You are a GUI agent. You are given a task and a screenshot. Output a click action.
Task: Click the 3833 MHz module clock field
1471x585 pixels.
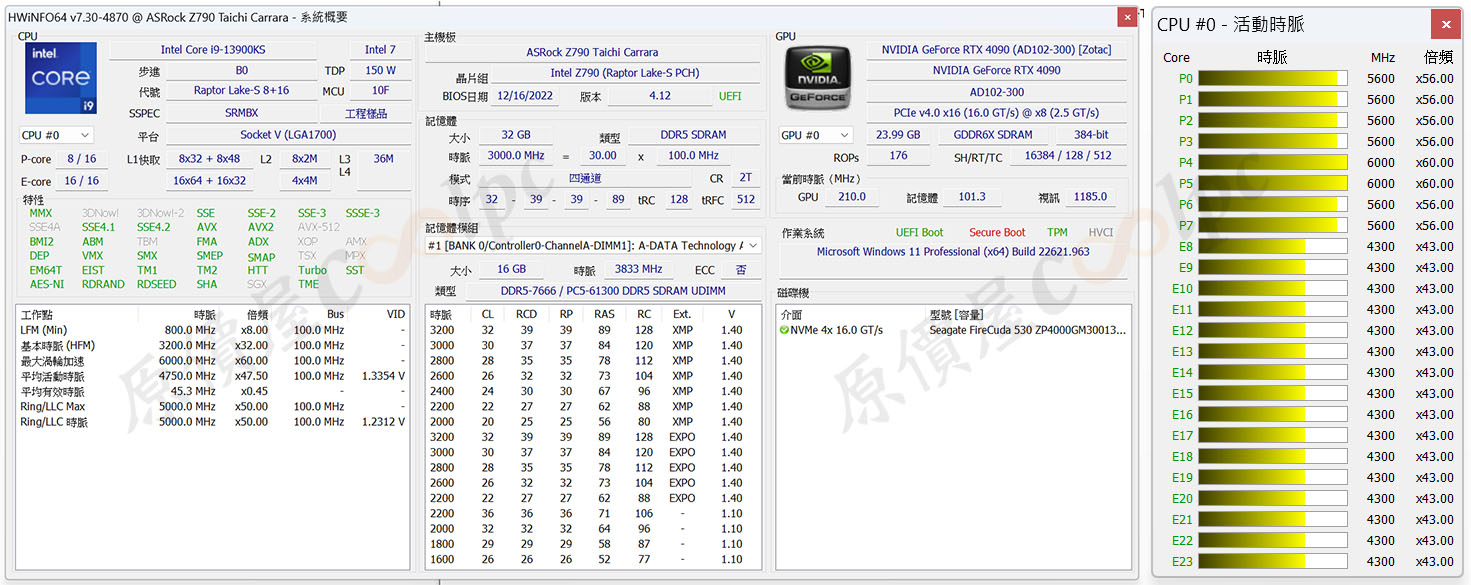[x=638, y=269]
